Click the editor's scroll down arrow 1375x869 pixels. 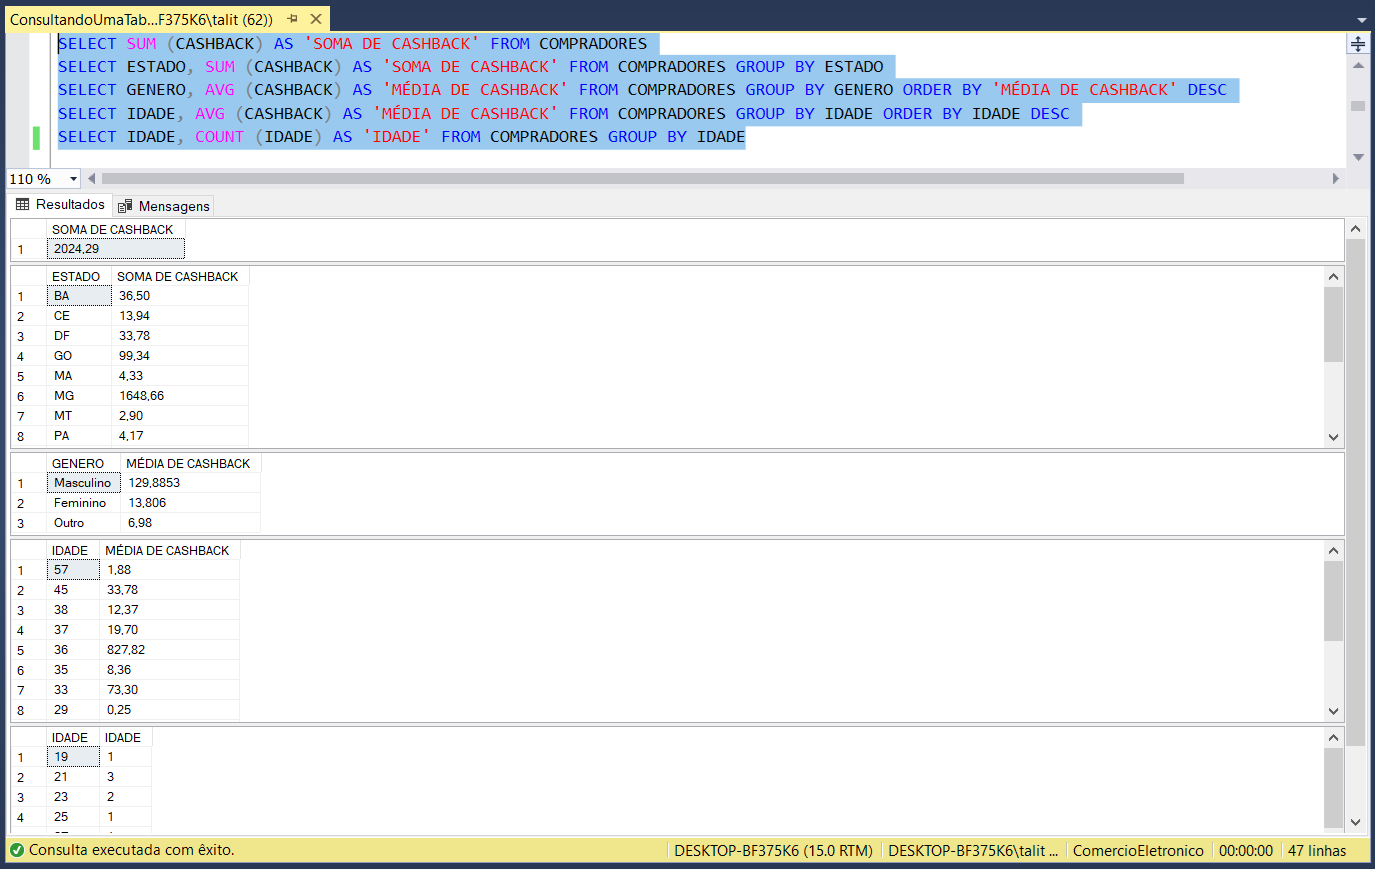click(1358, 157)
